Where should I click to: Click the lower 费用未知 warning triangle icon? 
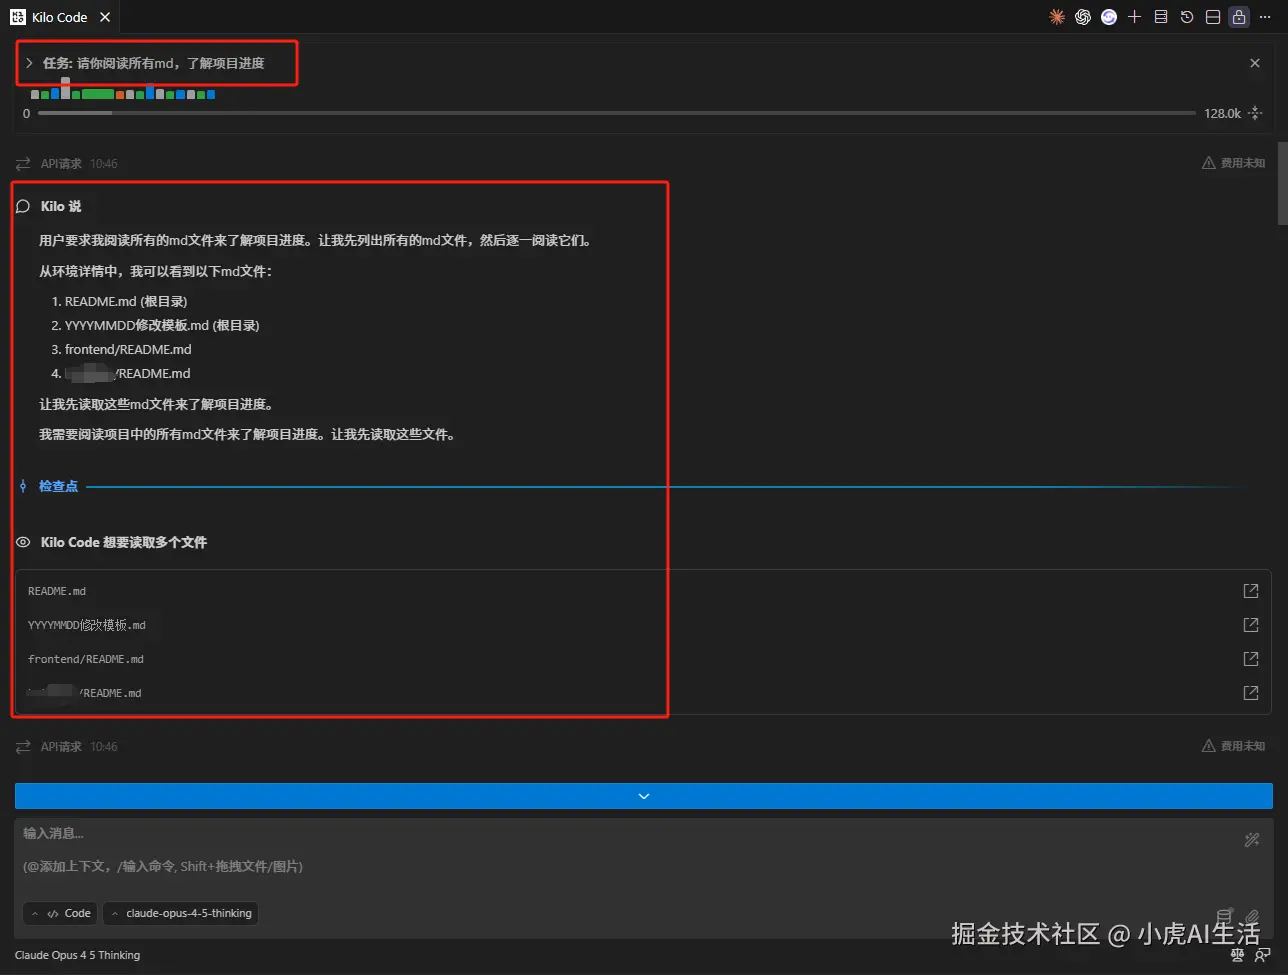(1209, 746)
